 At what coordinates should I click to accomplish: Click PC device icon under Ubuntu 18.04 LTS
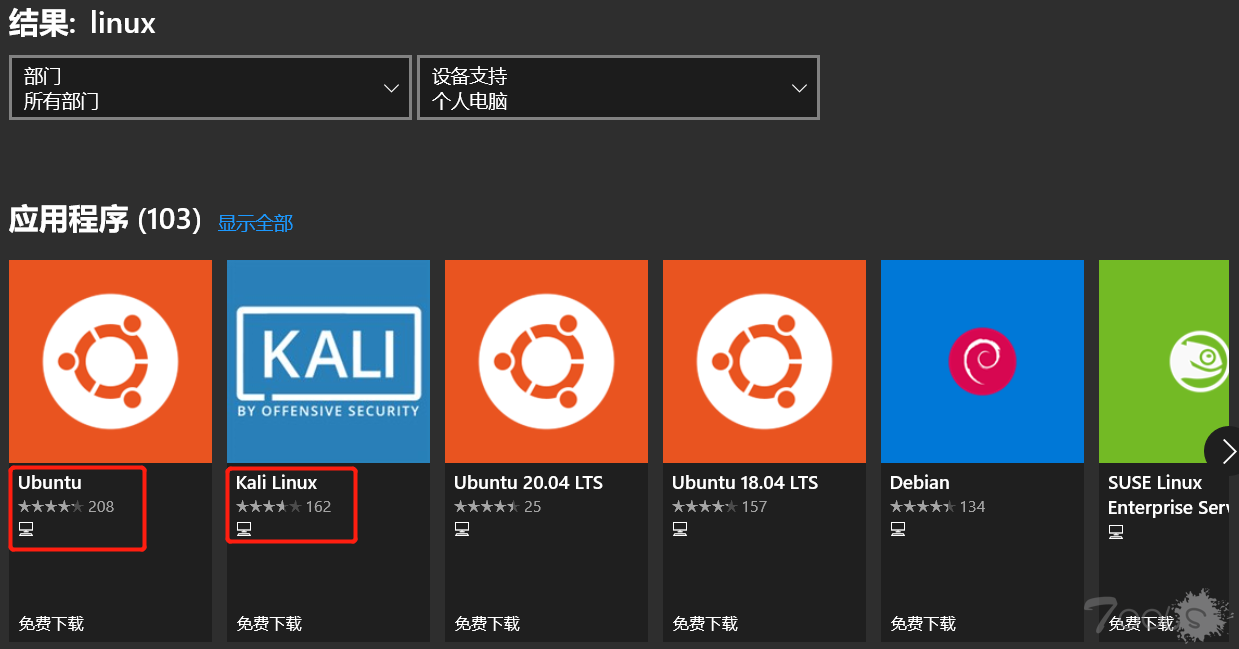coord(680,529)
